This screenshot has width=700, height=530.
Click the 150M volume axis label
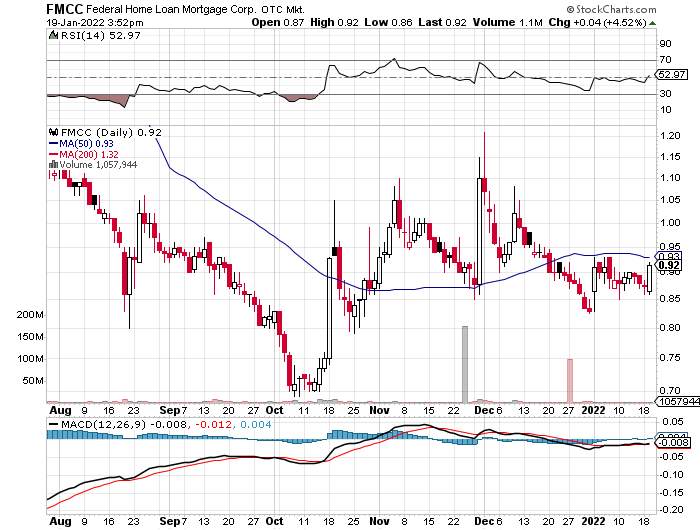(x=30, y=337)
